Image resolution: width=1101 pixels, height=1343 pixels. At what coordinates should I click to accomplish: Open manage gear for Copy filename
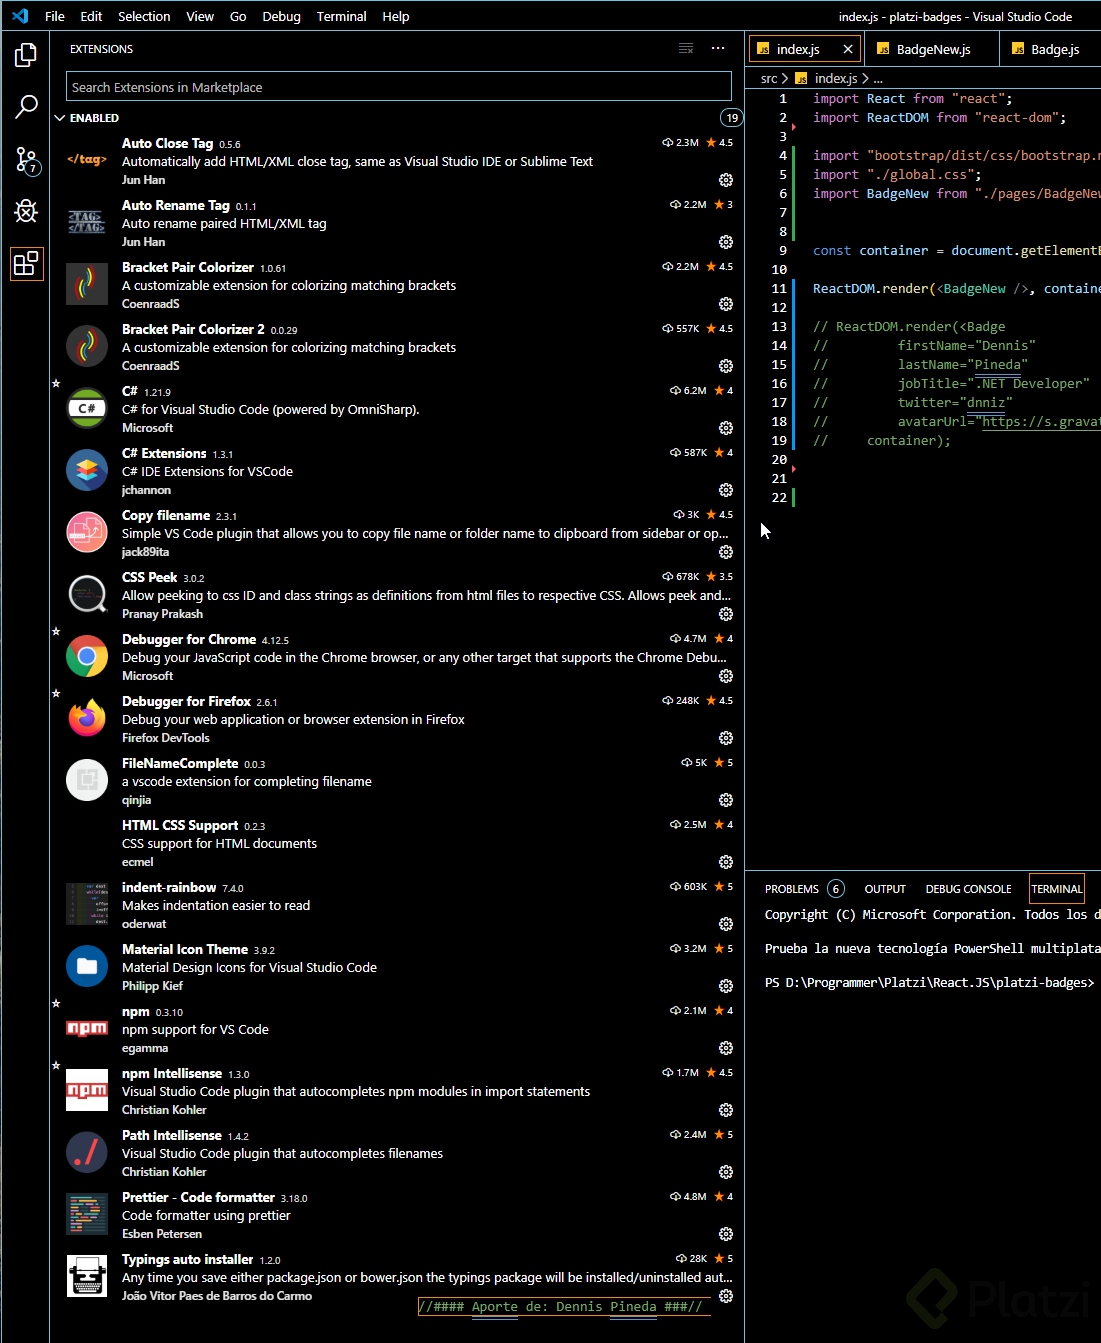pos(726,552)
